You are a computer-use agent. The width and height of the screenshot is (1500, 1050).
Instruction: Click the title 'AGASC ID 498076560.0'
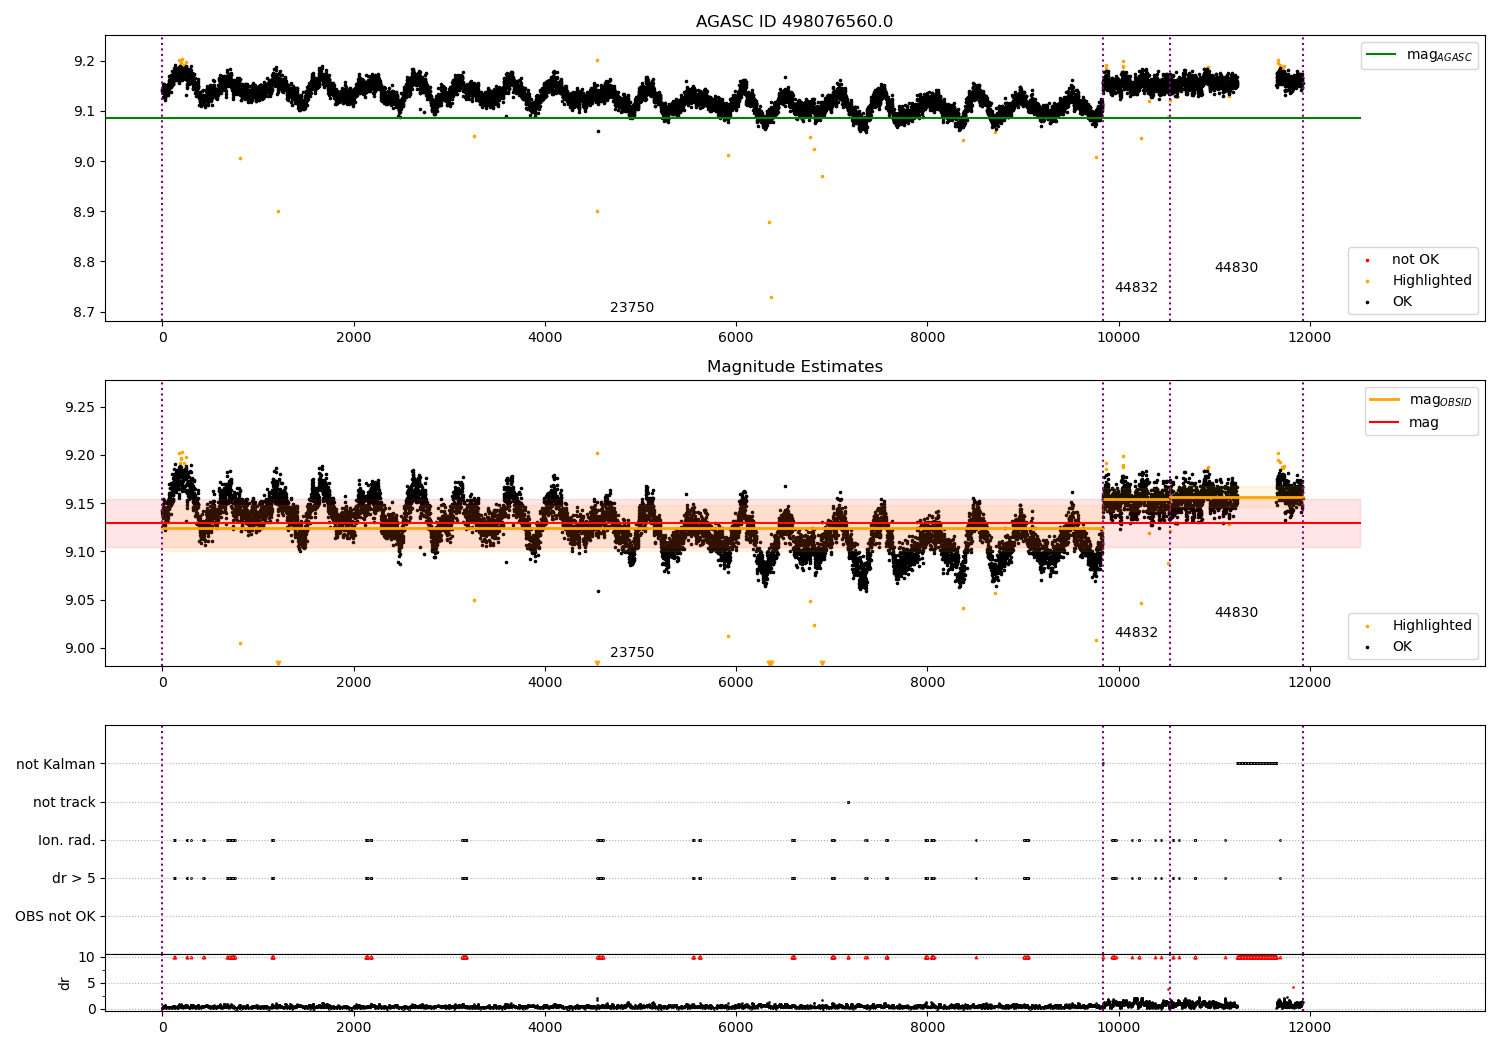tap(794, 22)
